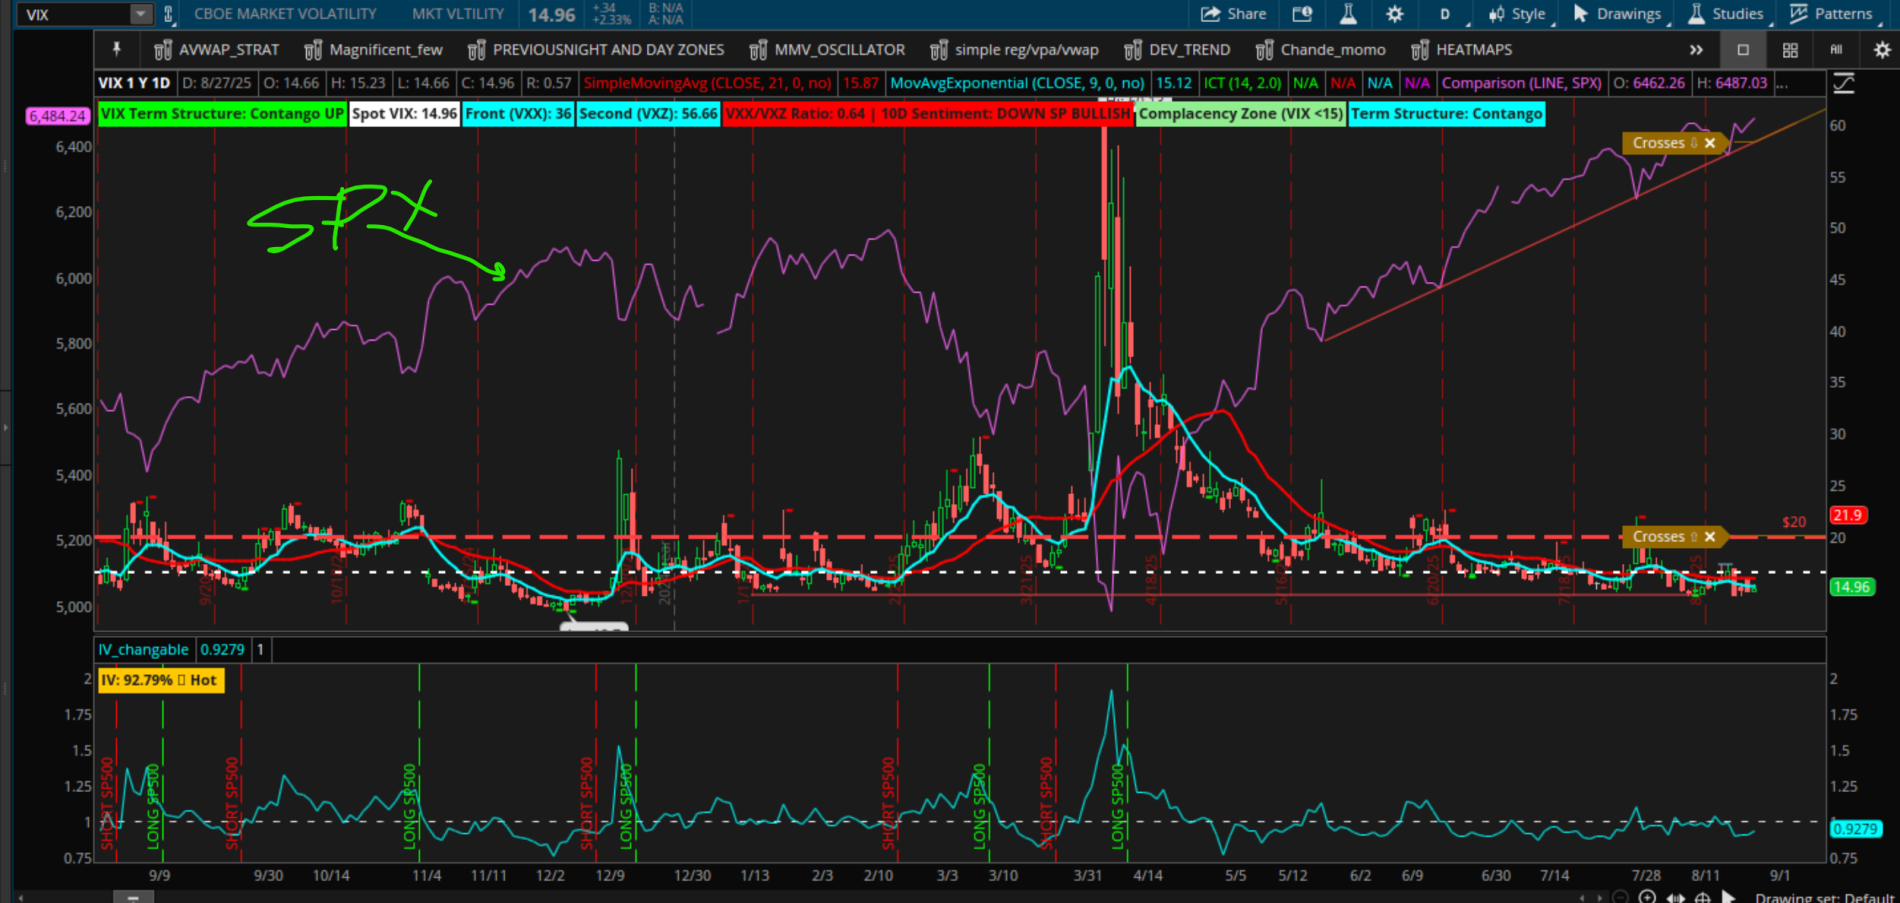
Task: Load the AVWAP_STRAT study set
Action: tap(217, 50)
